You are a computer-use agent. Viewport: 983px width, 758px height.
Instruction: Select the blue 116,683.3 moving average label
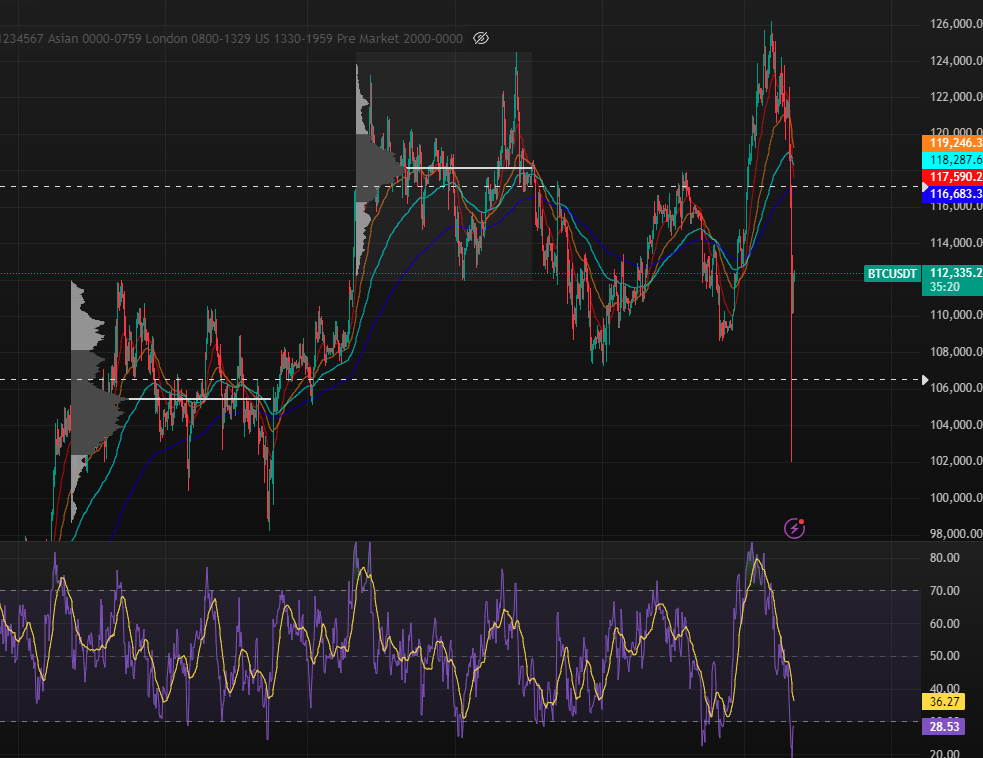click(x=953, y=194)
